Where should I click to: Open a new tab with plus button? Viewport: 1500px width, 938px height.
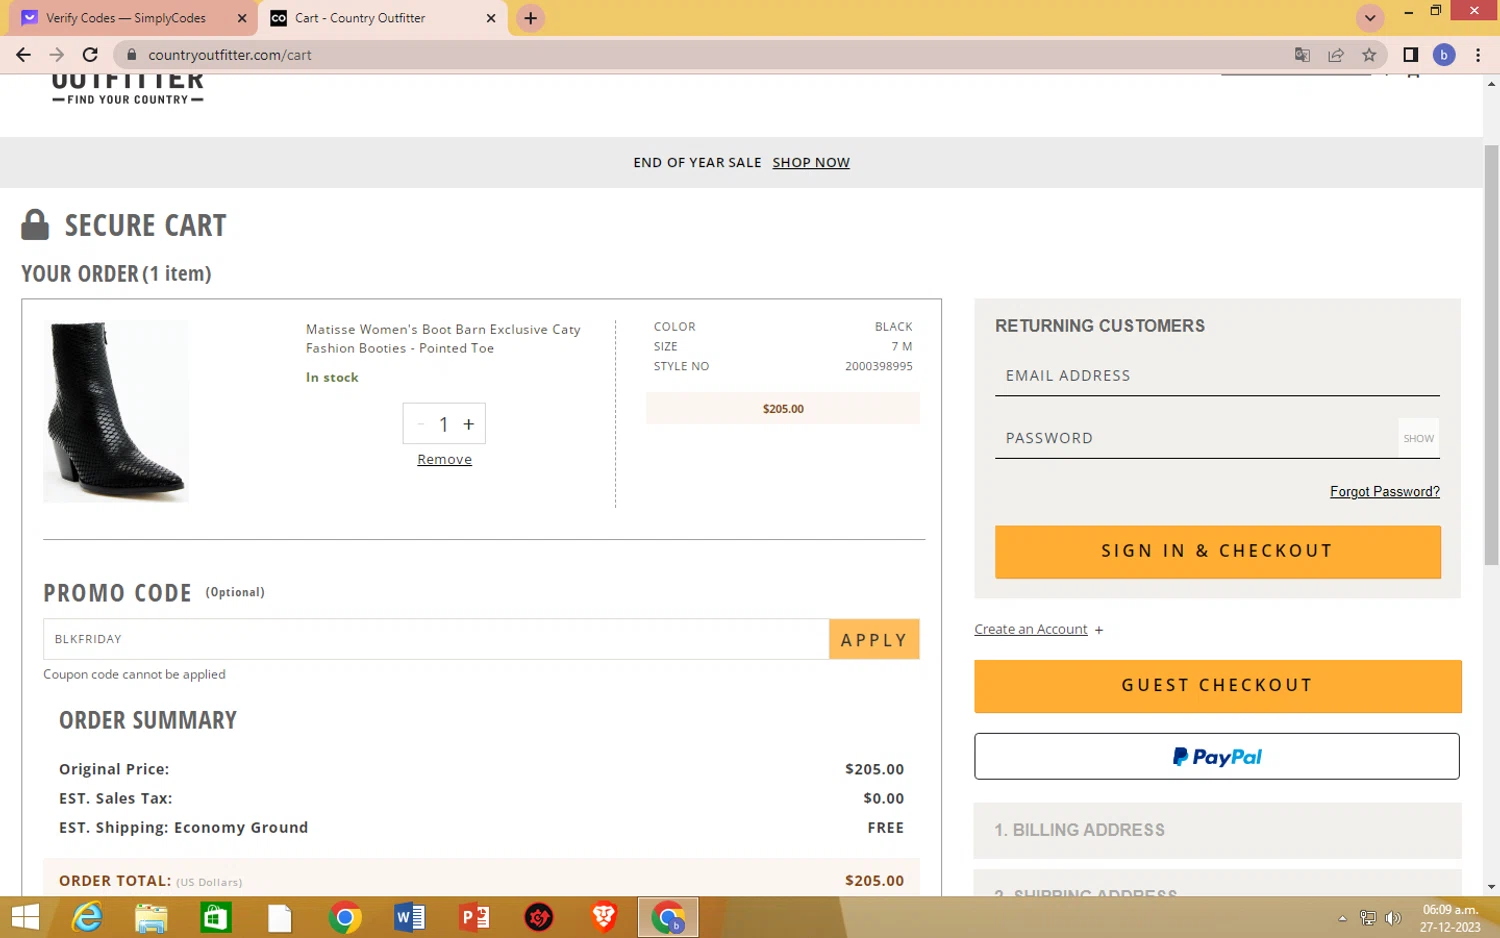[x=530, y=18]
